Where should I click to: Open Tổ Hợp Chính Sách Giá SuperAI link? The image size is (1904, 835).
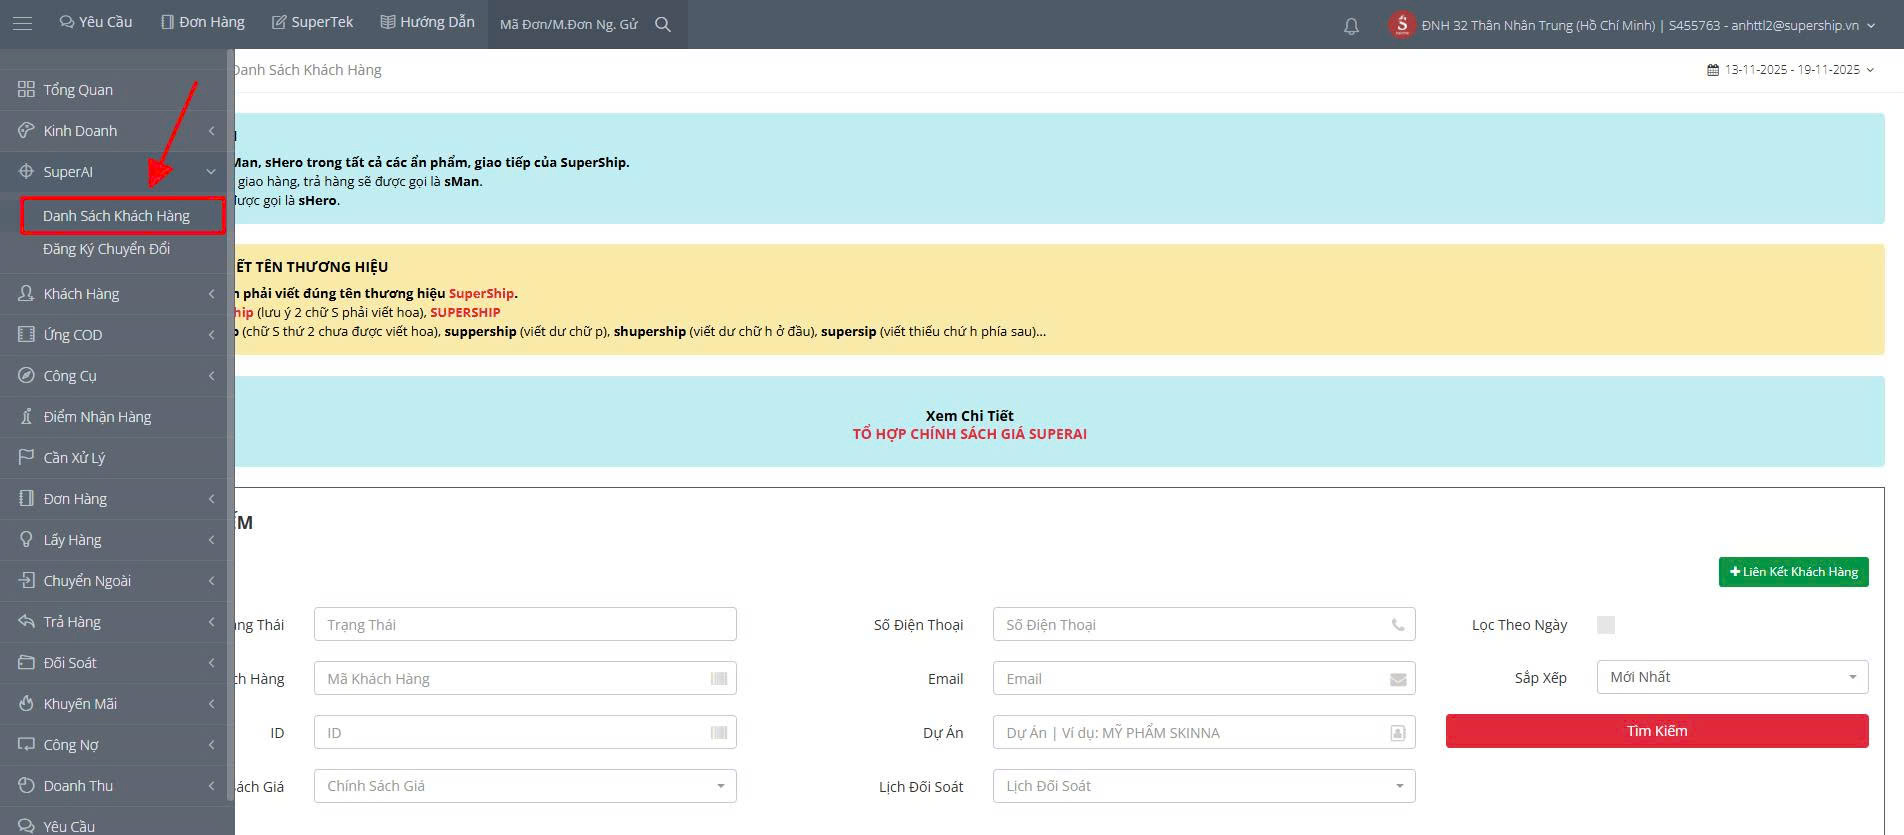969,434
